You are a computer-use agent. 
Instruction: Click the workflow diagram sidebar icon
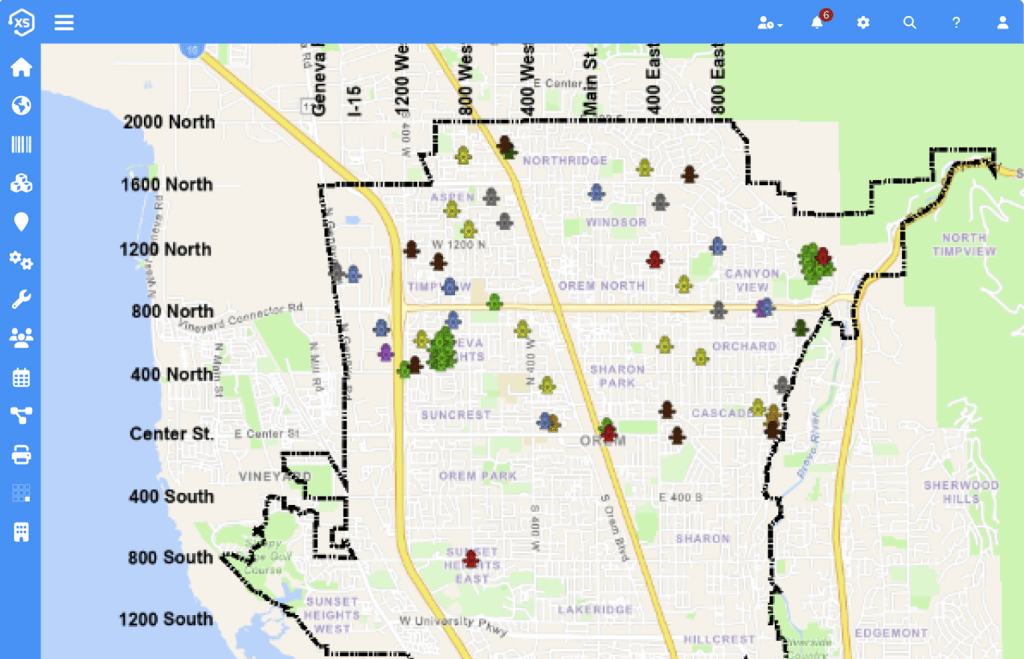pos(21,416)
